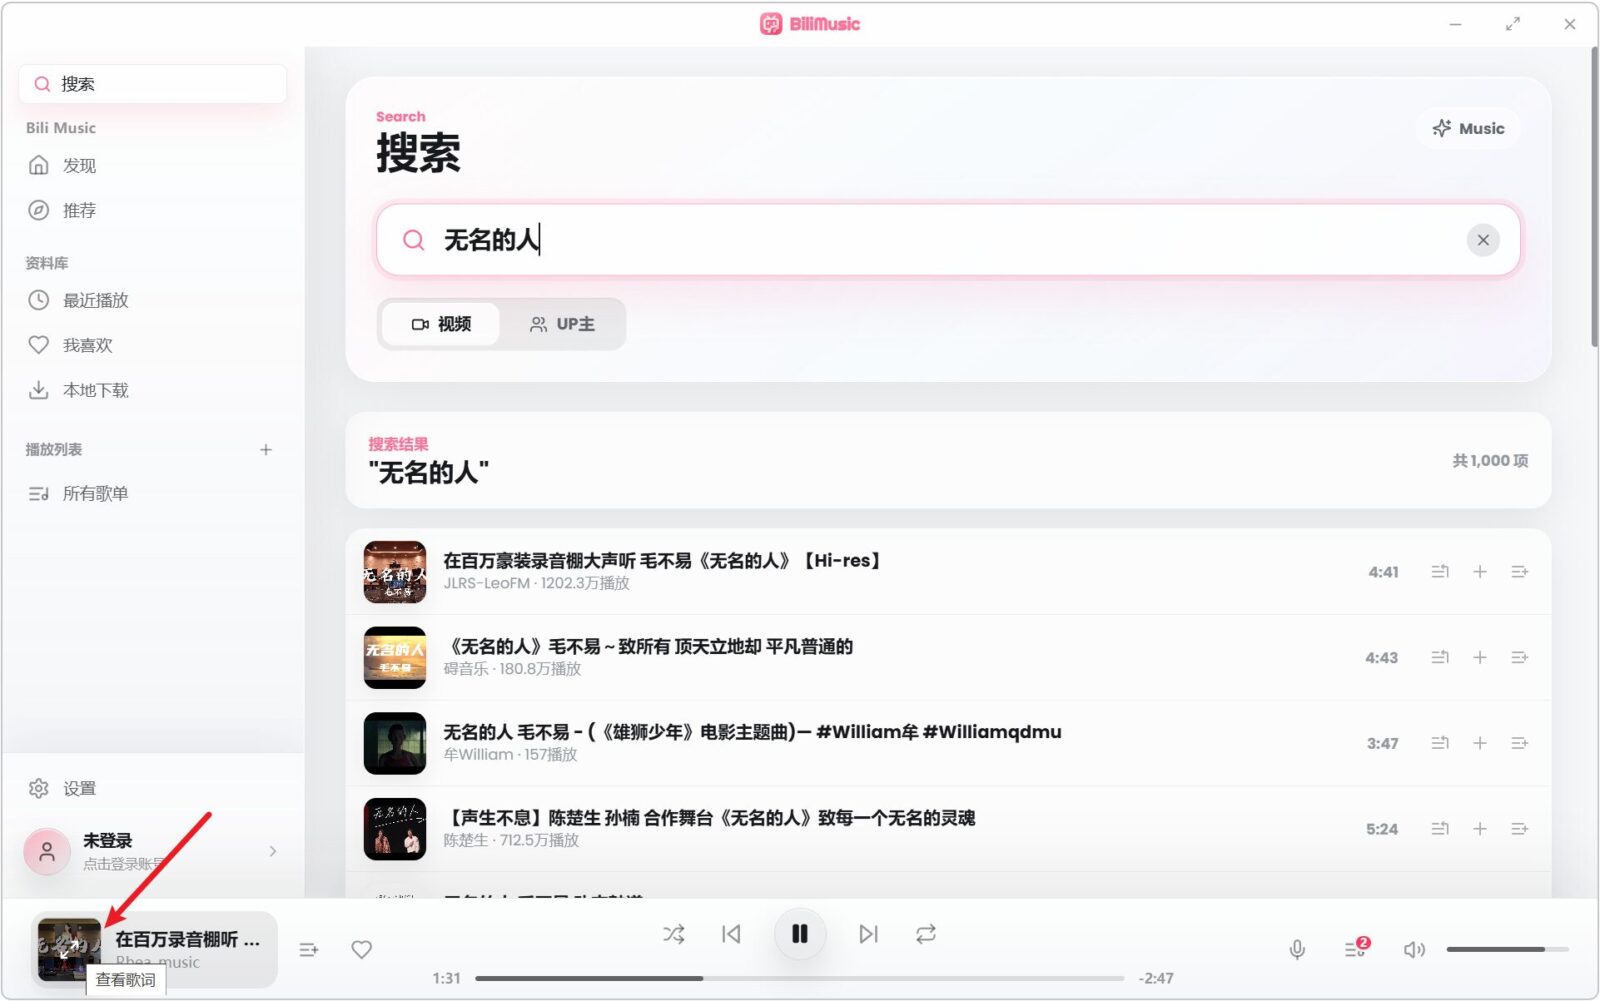Skip to the previous track
This screenshot has height=1001, width=1600.
click(731, 934)
